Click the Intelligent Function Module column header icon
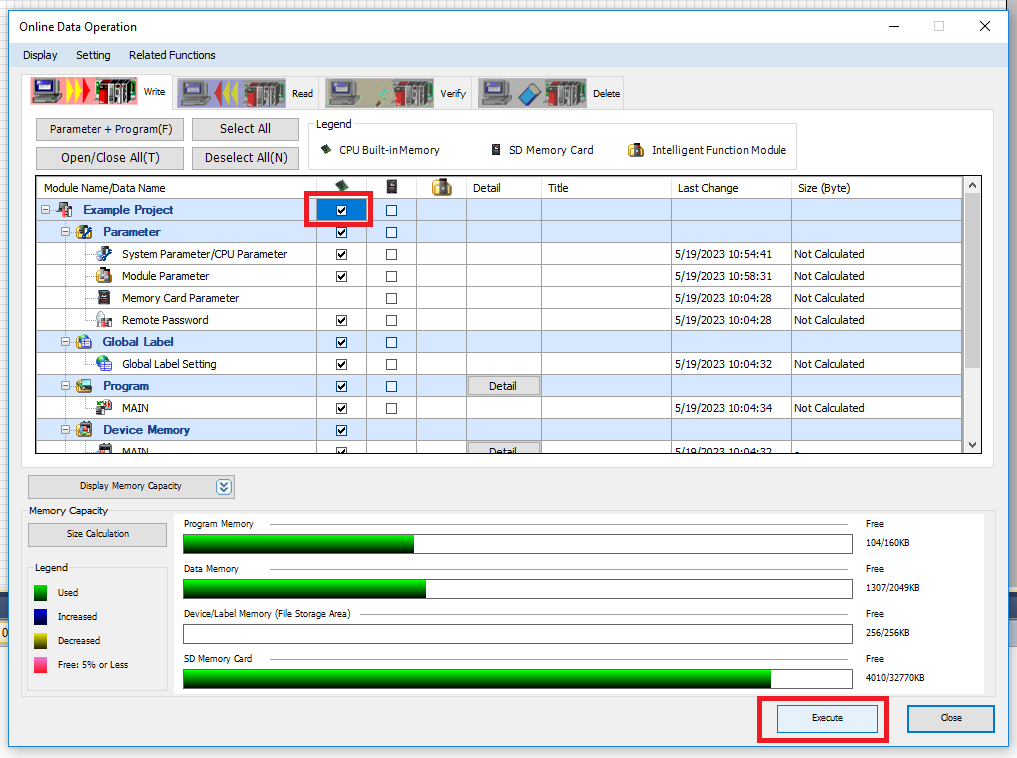 pos(441,187)
